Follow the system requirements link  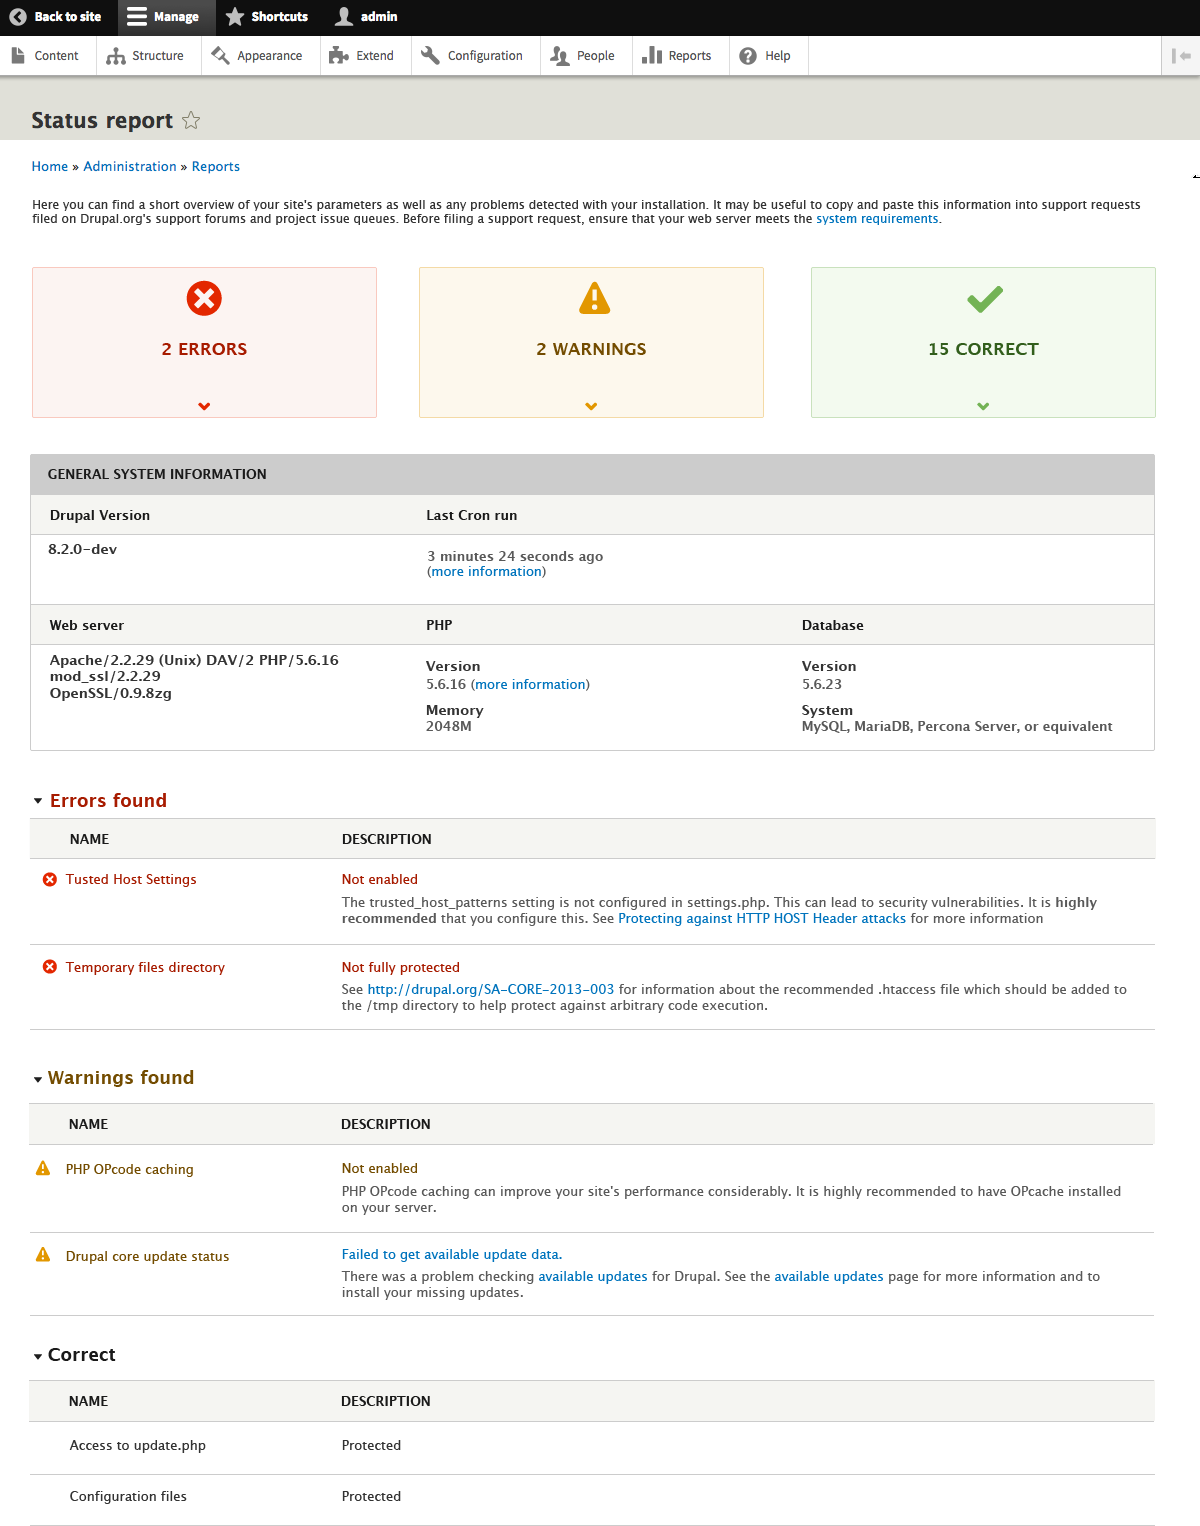pos(877,219)
